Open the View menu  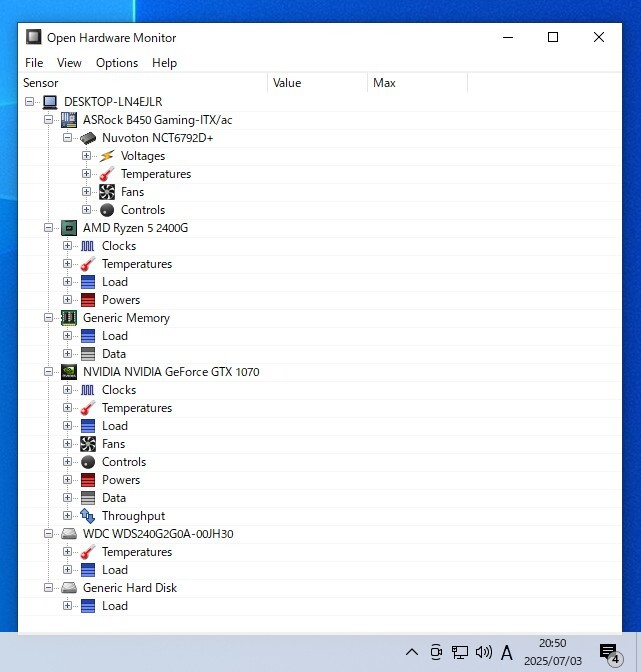click(x=69, y=63)
